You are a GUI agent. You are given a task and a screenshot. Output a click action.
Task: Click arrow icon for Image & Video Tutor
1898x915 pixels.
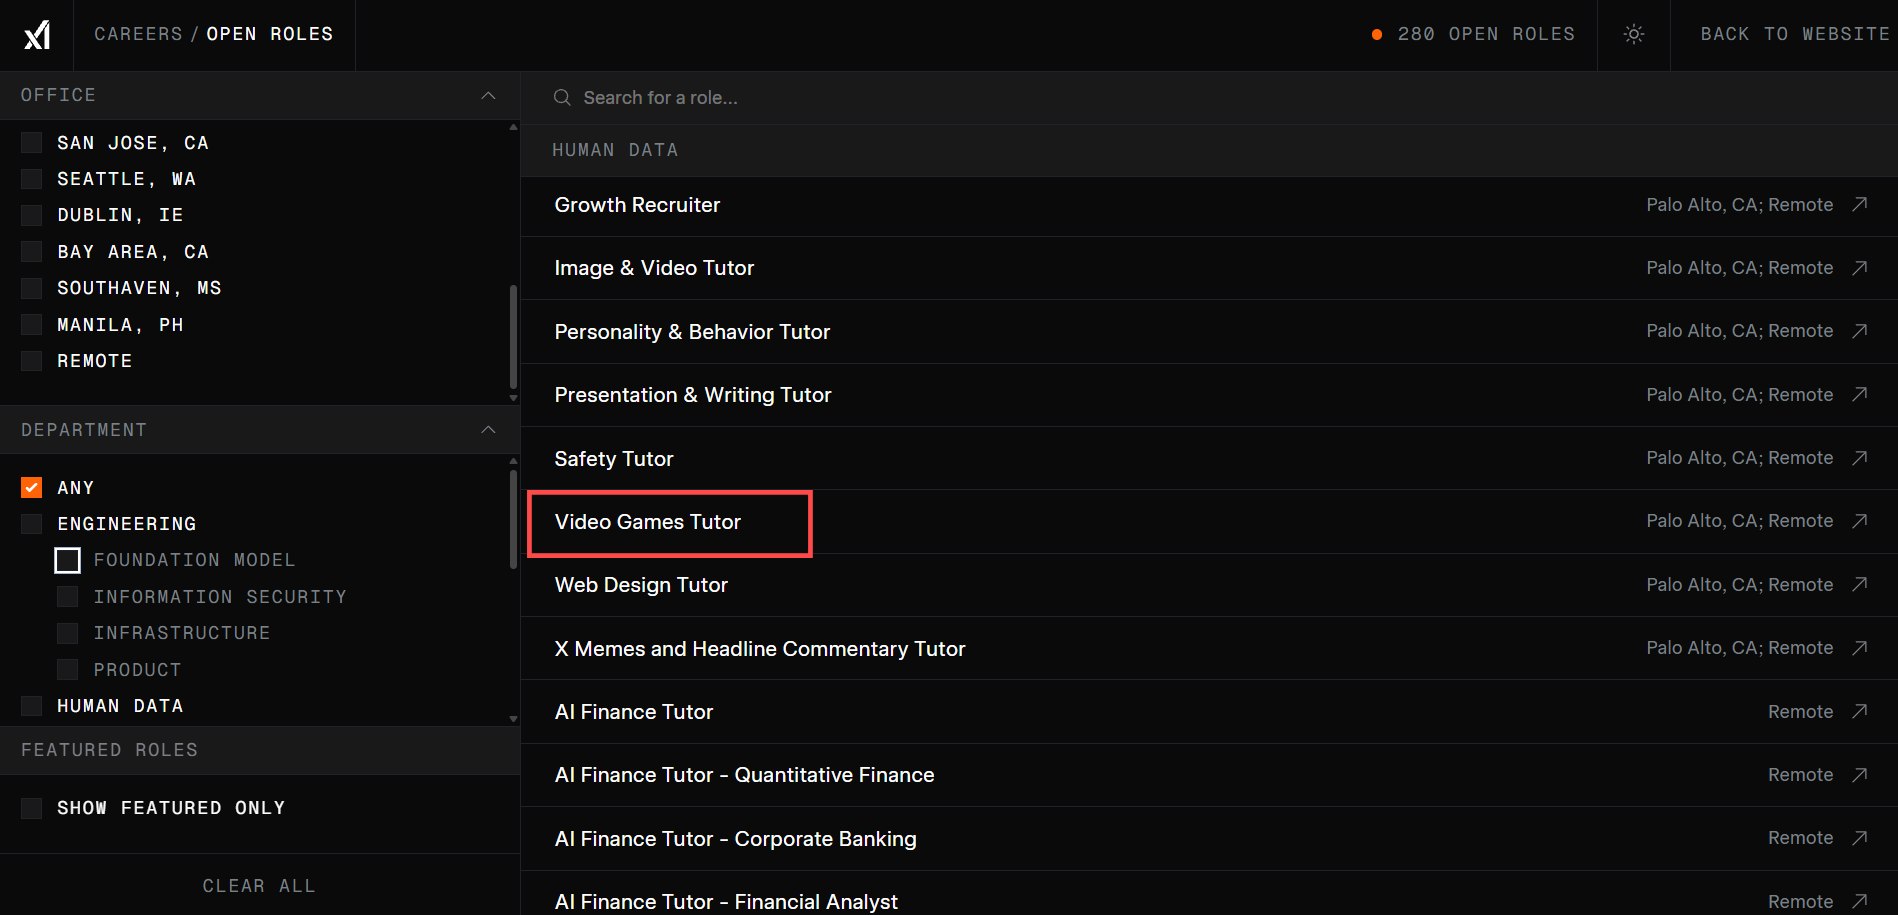[1859, 268]
